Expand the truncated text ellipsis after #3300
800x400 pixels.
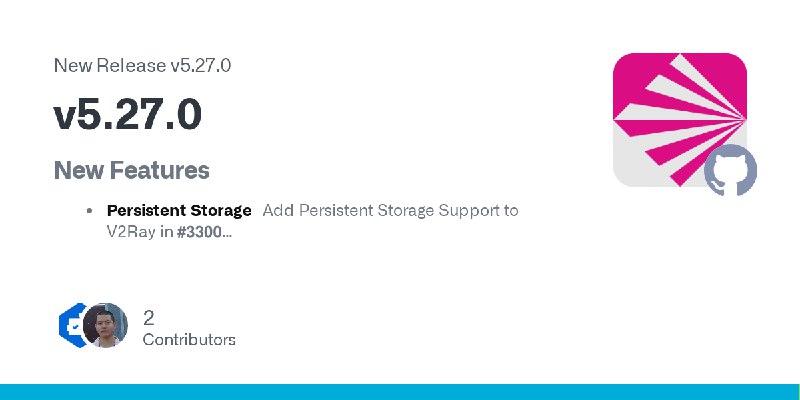click(x=228, y=235)
